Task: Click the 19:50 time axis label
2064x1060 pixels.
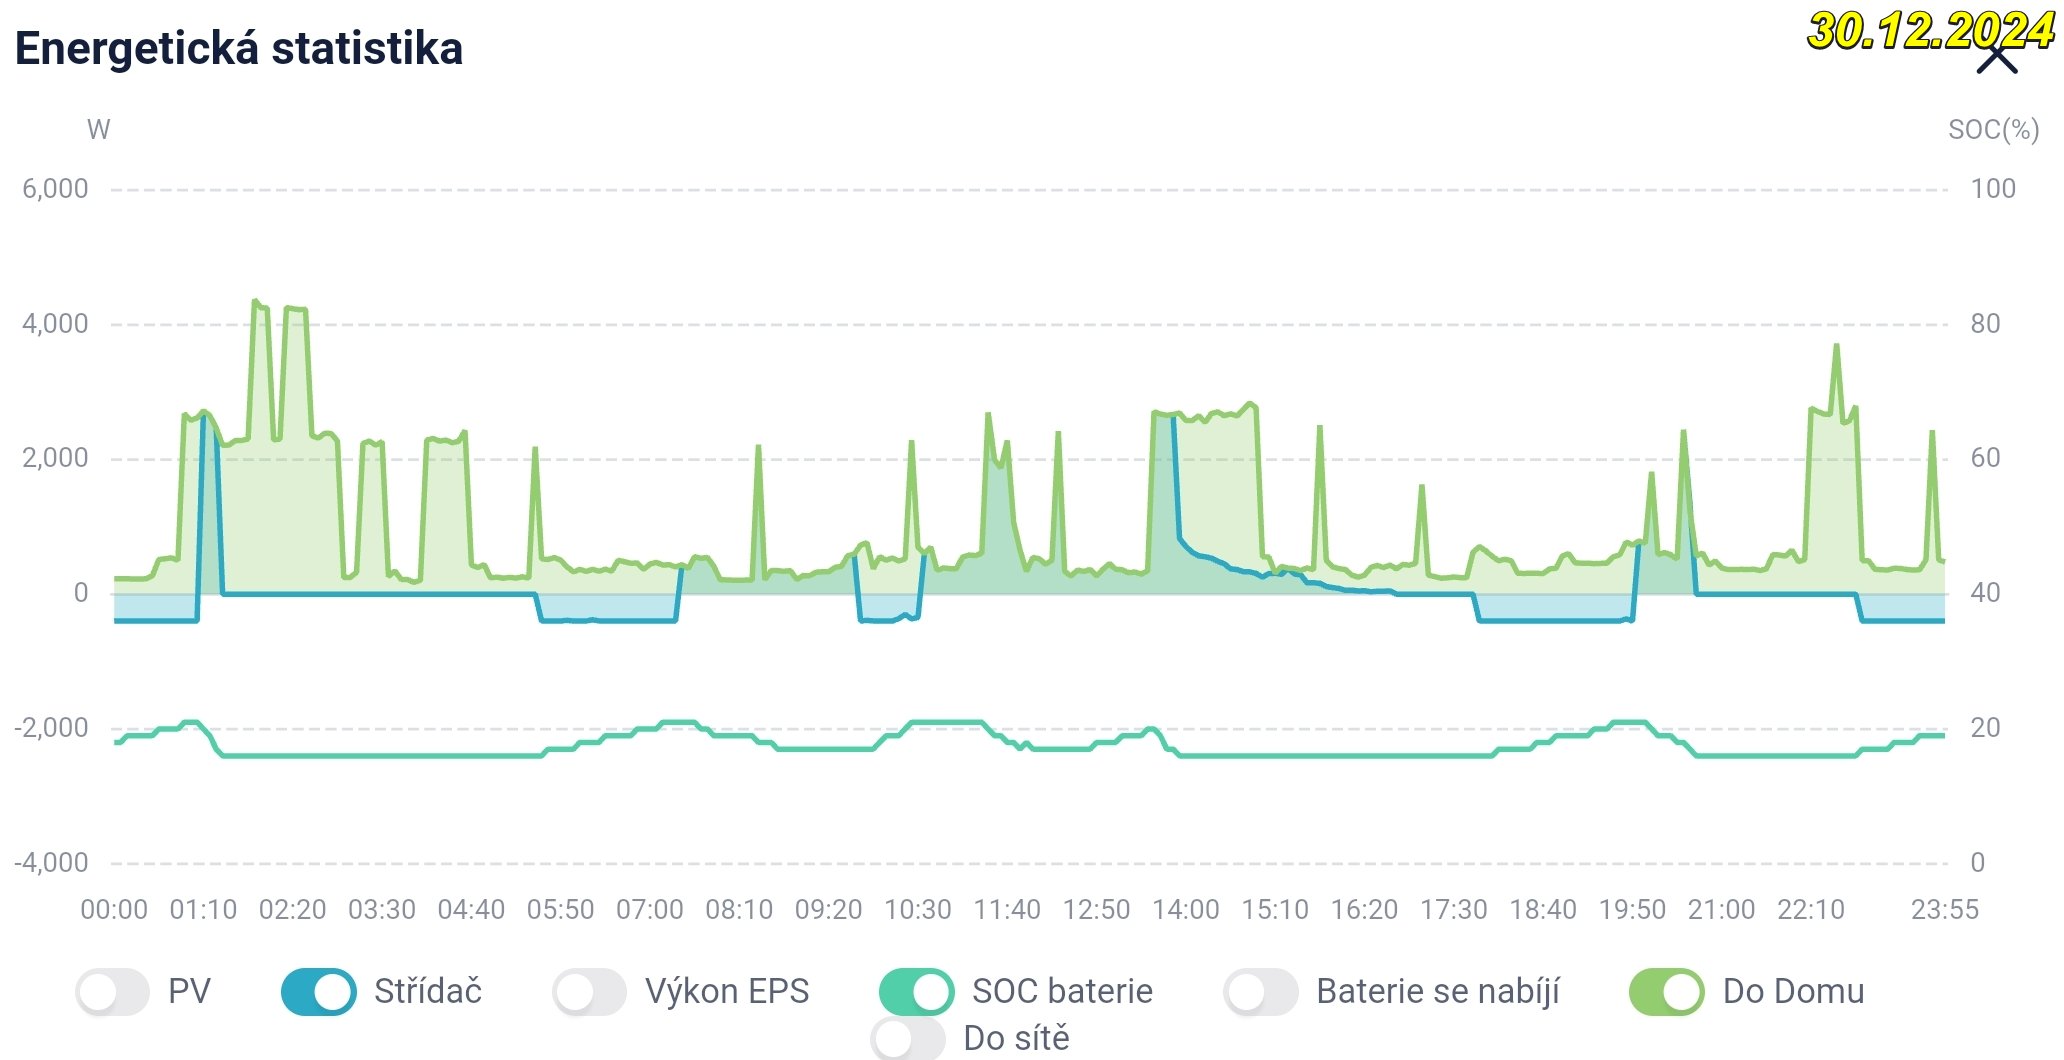Action: tap(1632, 910)
